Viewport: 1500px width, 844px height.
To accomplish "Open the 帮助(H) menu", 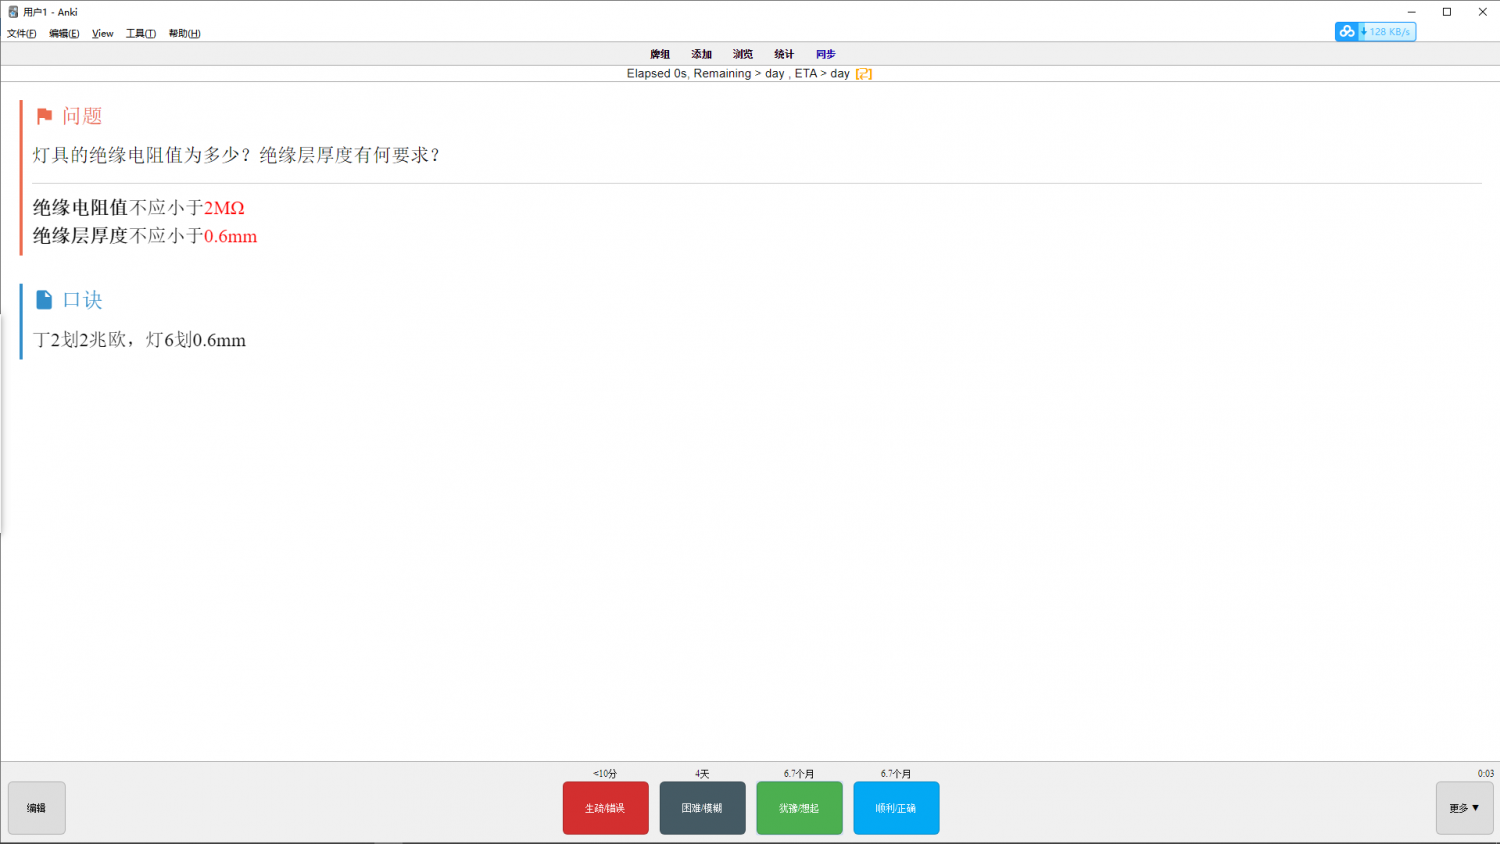I will point(185,34).
